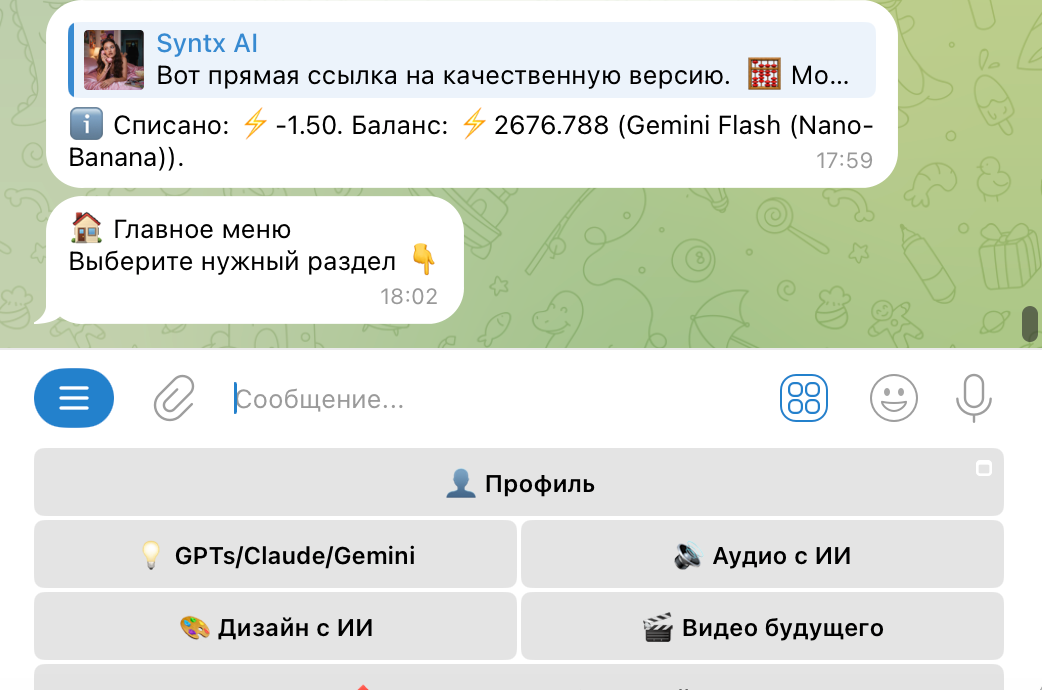The image size is (1042, 690).
Task: Open the bot menu hamburger button
Action: pos(74,399)
